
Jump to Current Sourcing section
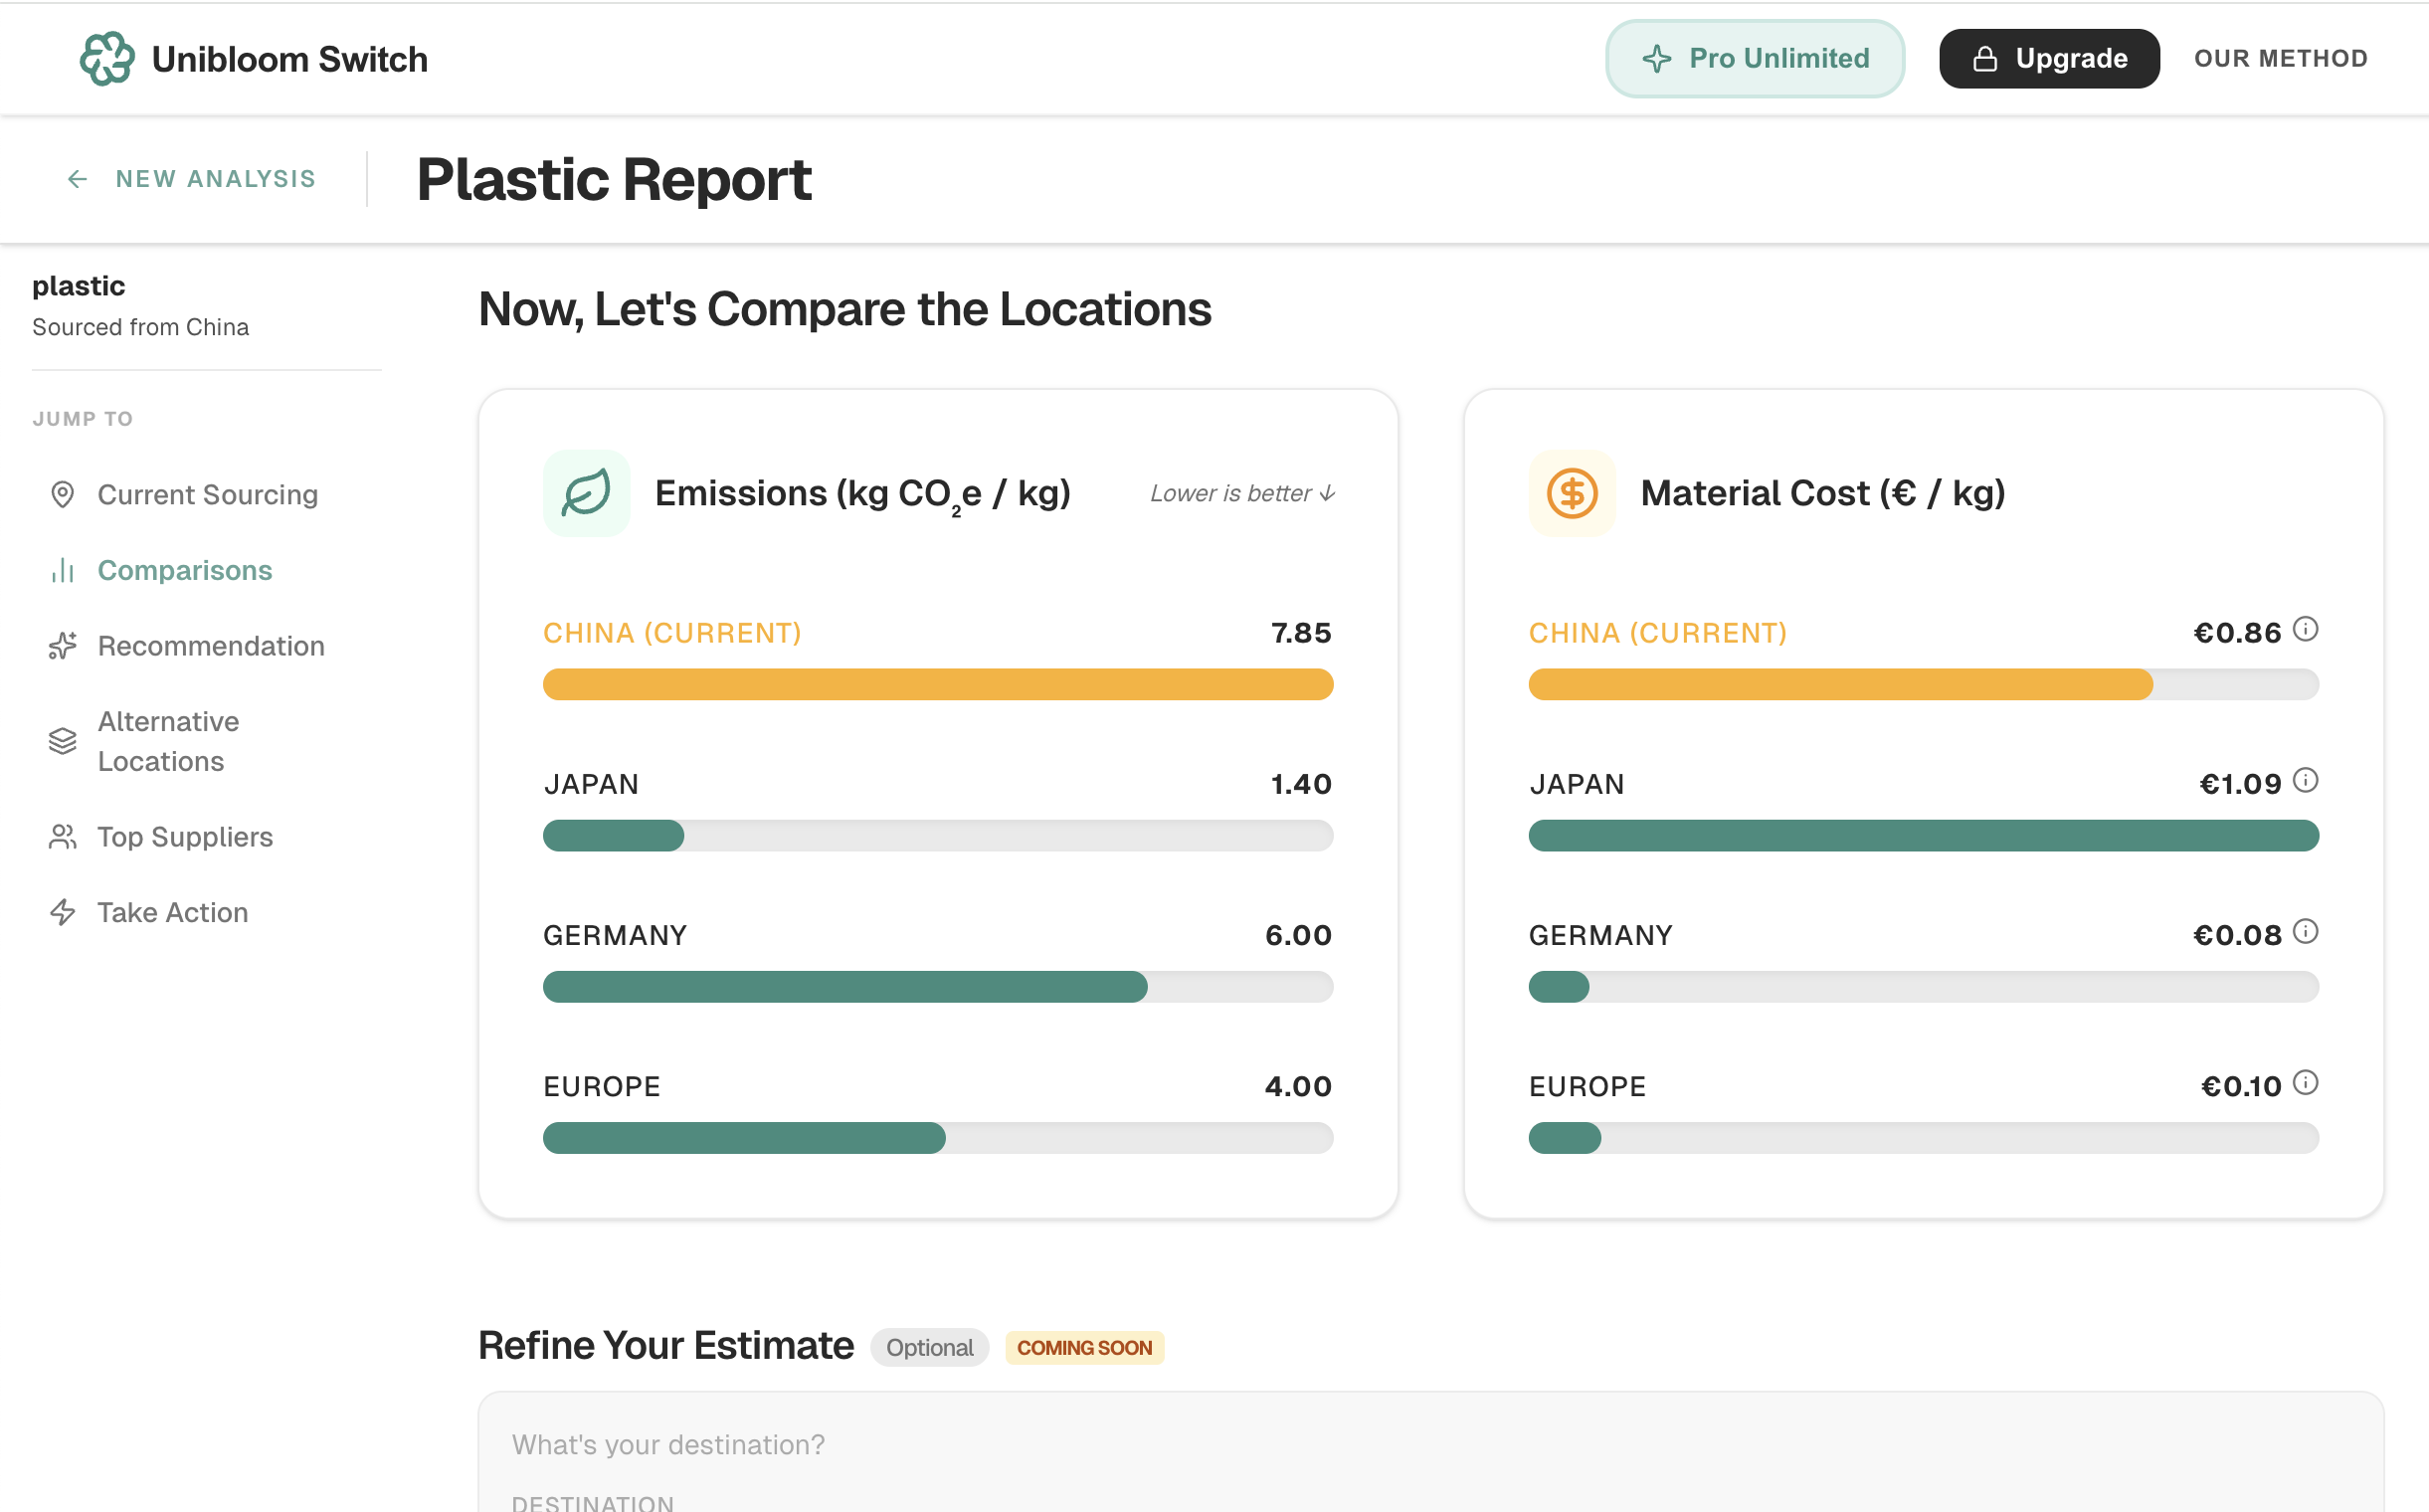[x=207, y=495]
